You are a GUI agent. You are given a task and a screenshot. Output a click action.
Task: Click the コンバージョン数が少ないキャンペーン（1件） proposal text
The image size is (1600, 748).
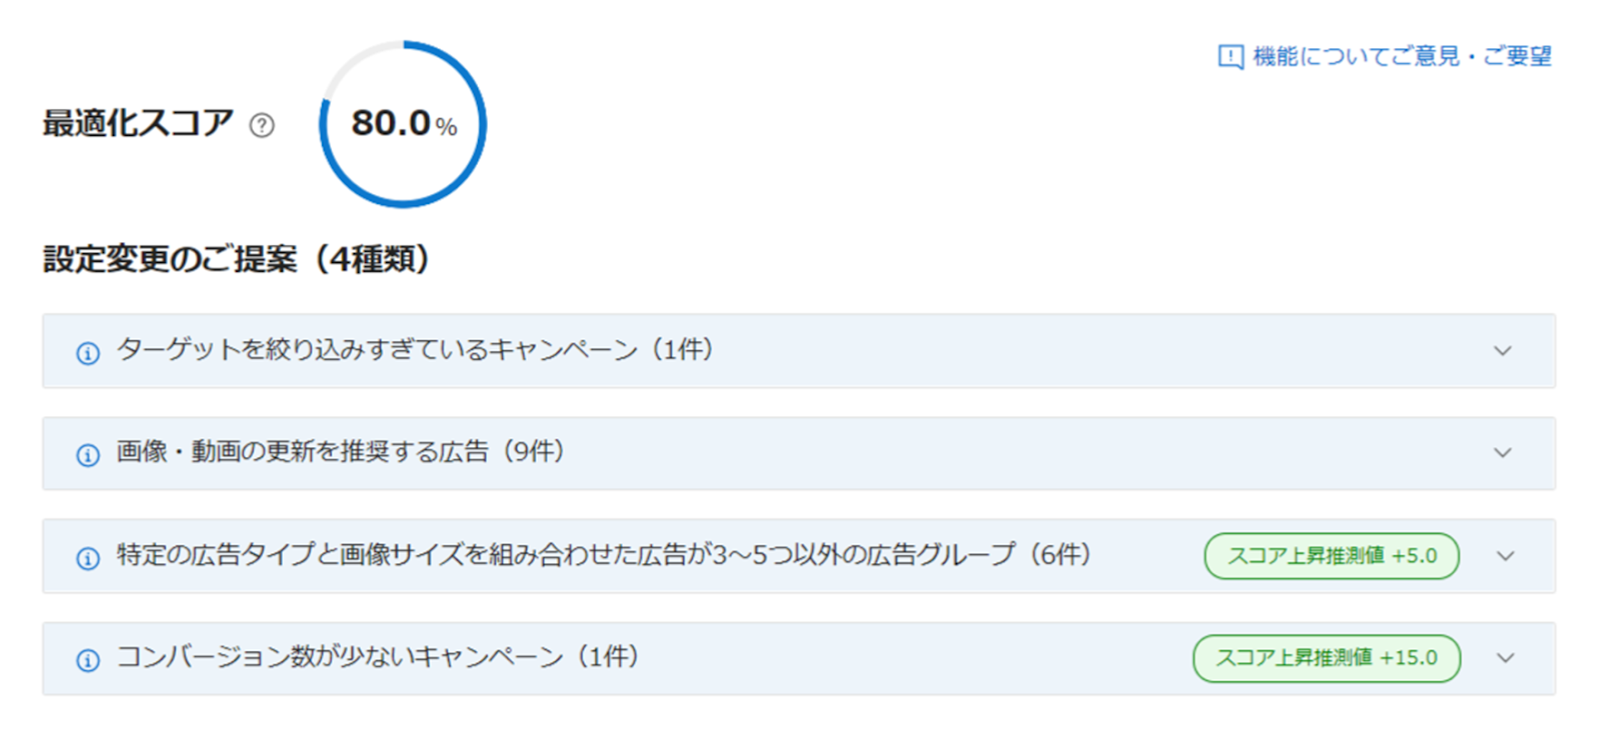pos(377,657)
